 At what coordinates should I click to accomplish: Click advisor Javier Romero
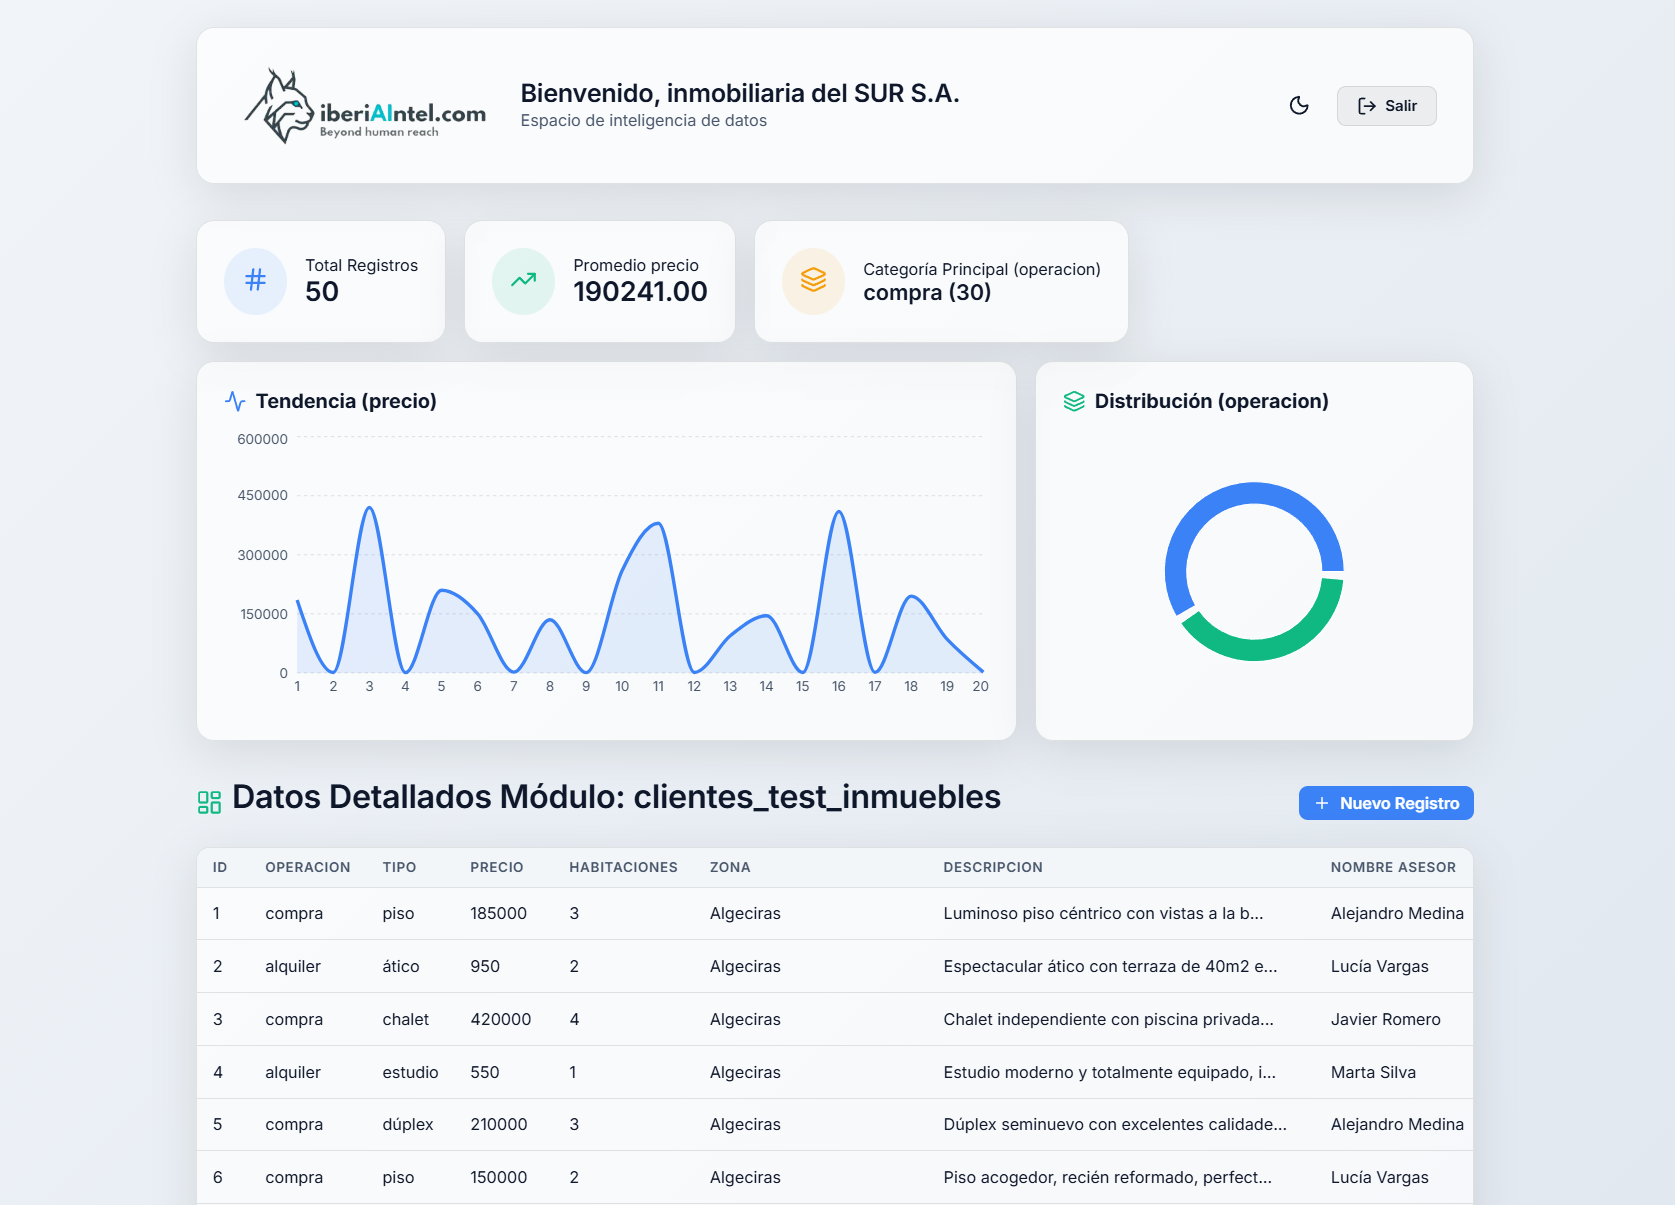[x=1385, y=1019]
